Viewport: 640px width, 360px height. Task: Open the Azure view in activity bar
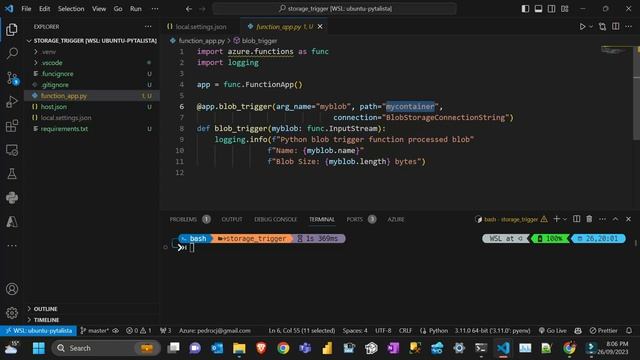(12, 222)
